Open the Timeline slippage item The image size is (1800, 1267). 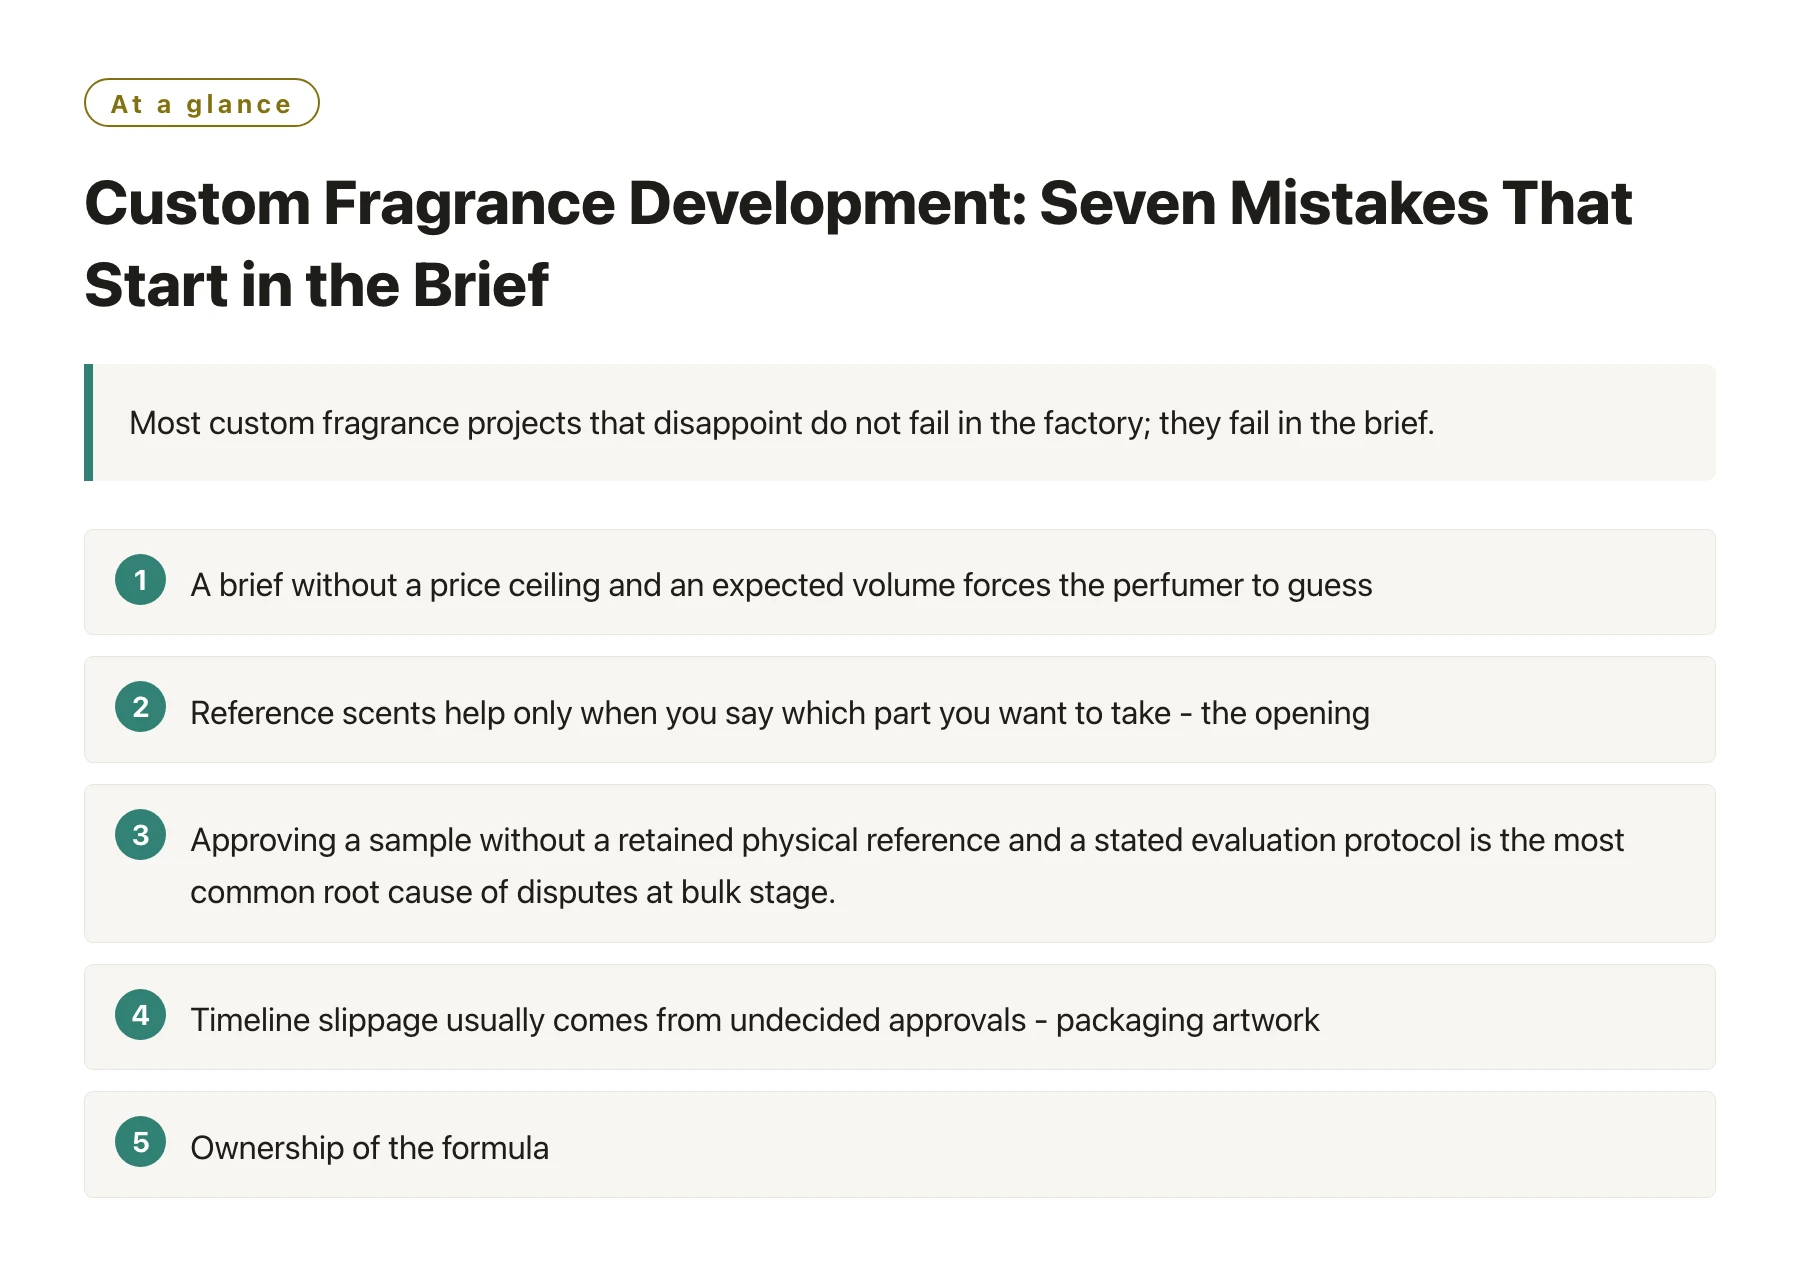899,1017
